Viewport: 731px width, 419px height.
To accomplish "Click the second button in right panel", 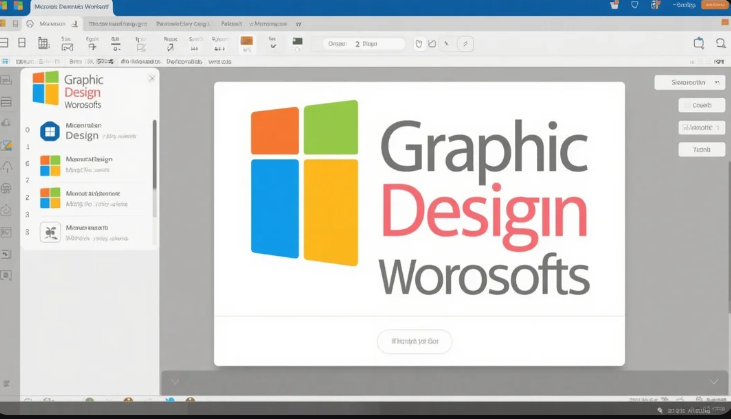I will 702,105.
